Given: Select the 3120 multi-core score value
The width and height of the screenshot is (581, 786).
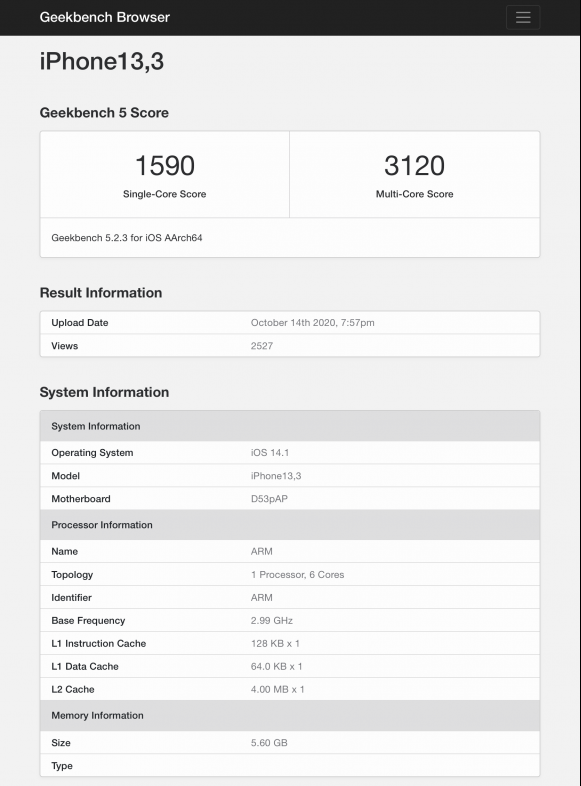Looking at the screenshot, I should click(414, 165).
